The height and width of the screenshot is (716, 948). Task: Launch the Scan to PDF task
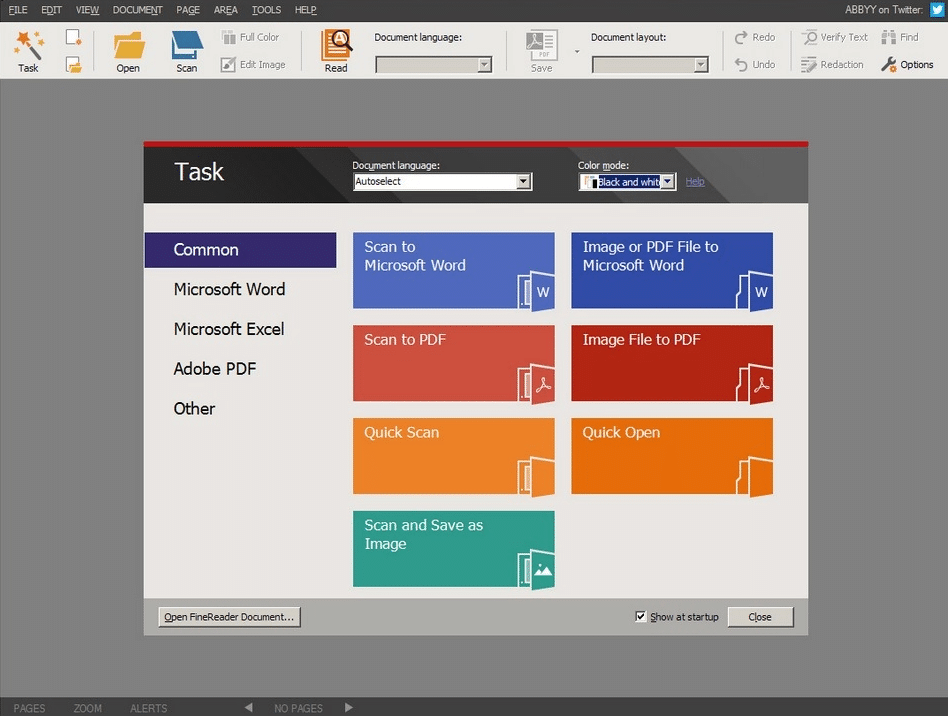(453, 363)
